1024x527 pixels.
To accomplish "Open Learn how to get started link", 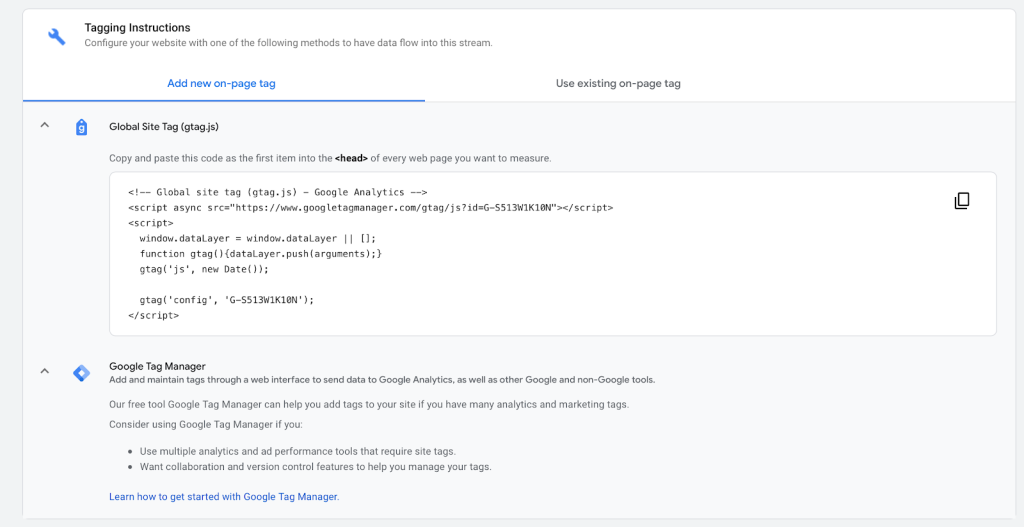I will (x=224, y=497).
